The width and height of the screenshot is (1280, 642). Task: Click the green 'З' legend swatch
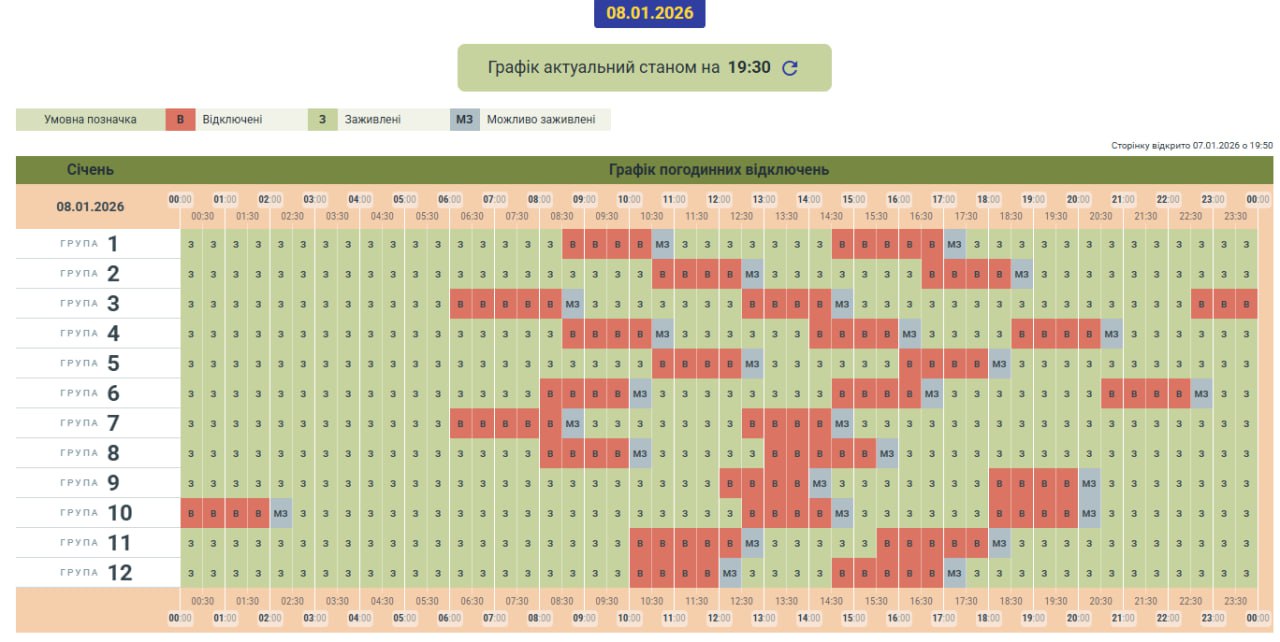(322, 120)
